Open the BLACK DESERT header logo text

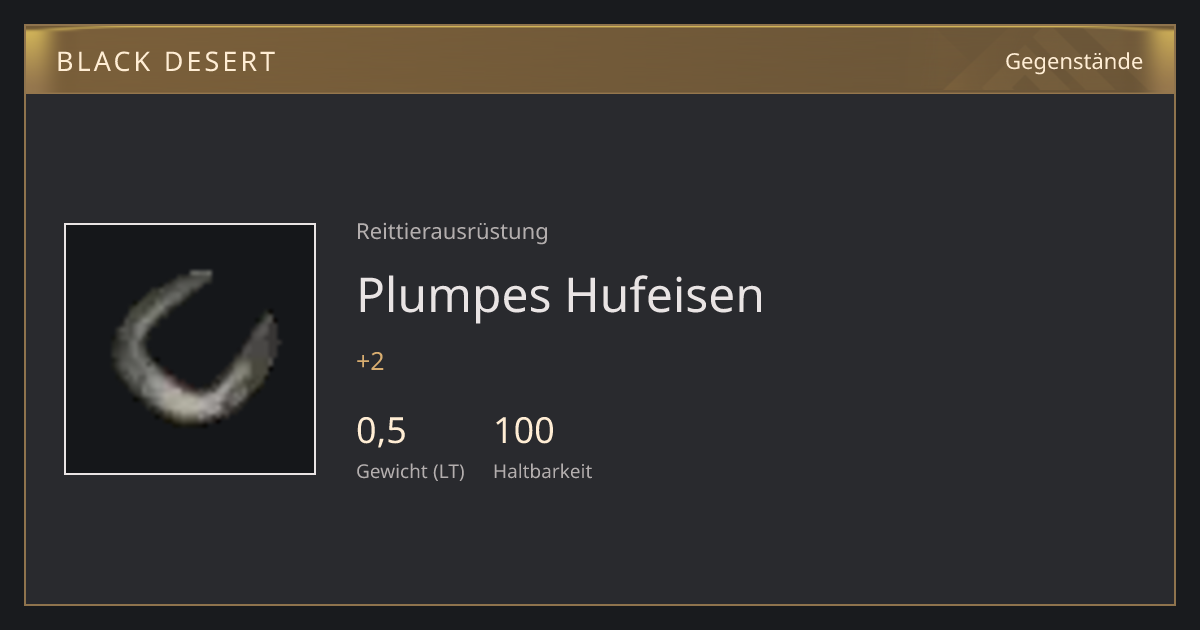pos(167,62)
